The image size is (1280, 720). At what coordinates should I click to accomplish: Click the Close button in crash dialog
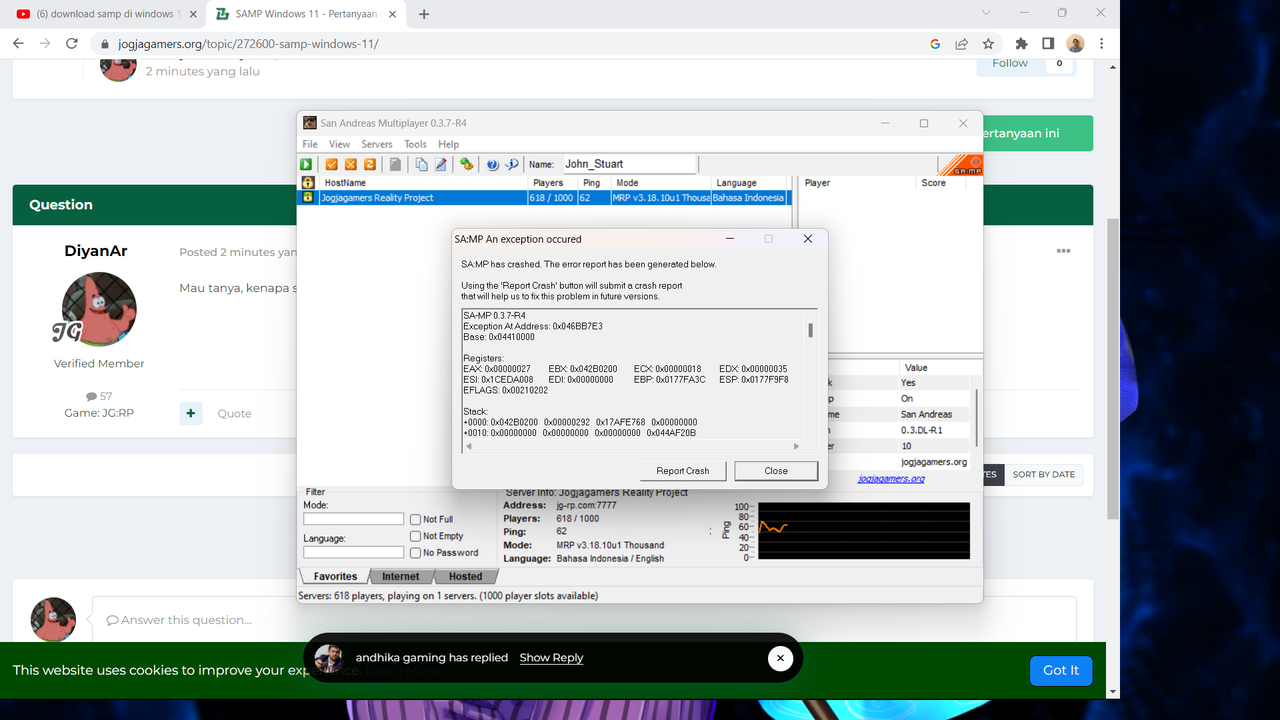pyautogui.click(x=776, y=470)
